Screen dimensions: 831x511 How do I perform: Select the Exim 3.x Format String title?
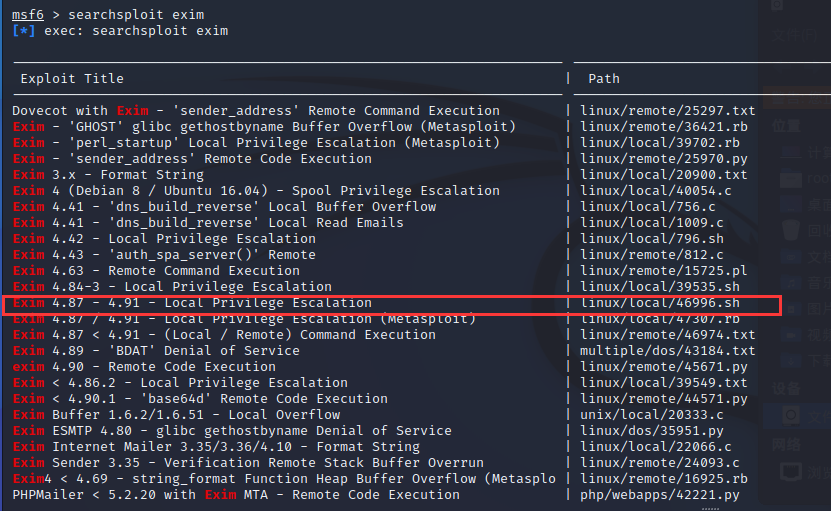[x=108, y=174]
